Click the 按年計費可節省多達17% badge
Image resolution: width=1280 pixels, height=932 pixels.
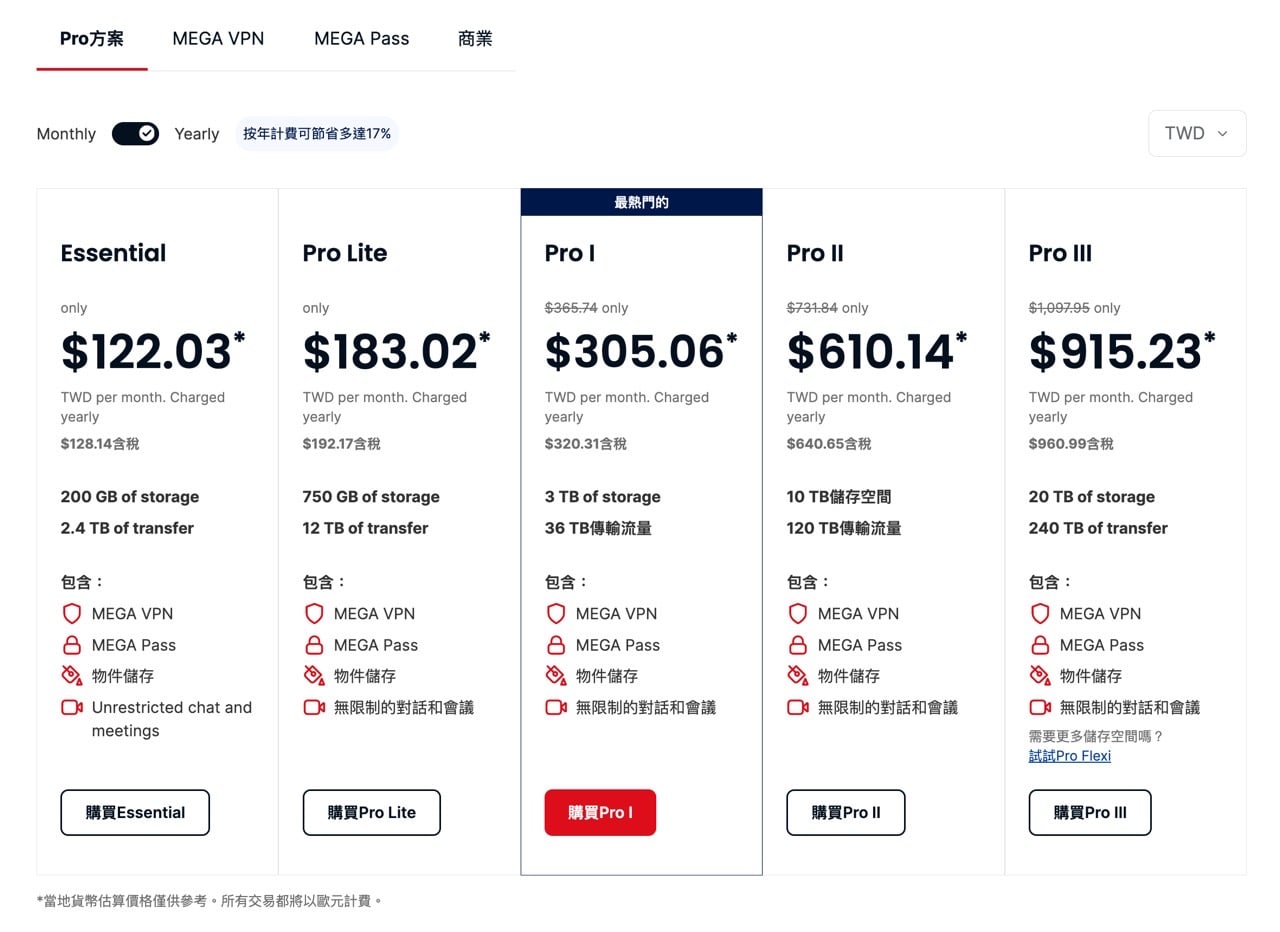[317, 133]
